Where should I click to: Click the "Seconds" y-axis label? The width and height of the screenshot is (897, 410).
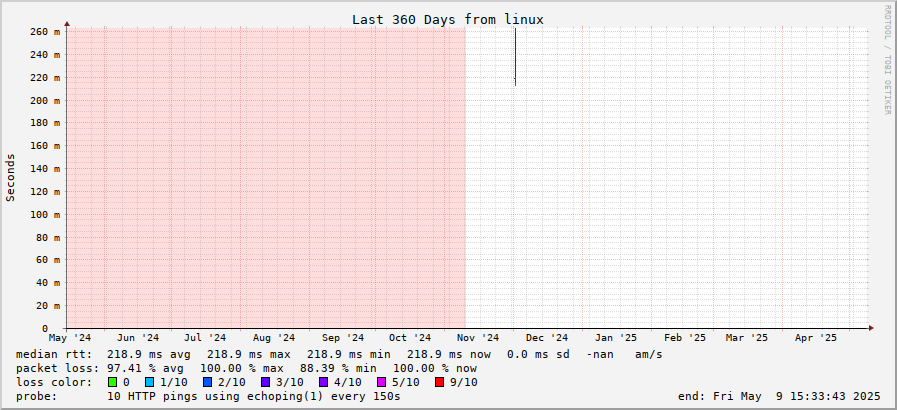click(x=10, y=177)
